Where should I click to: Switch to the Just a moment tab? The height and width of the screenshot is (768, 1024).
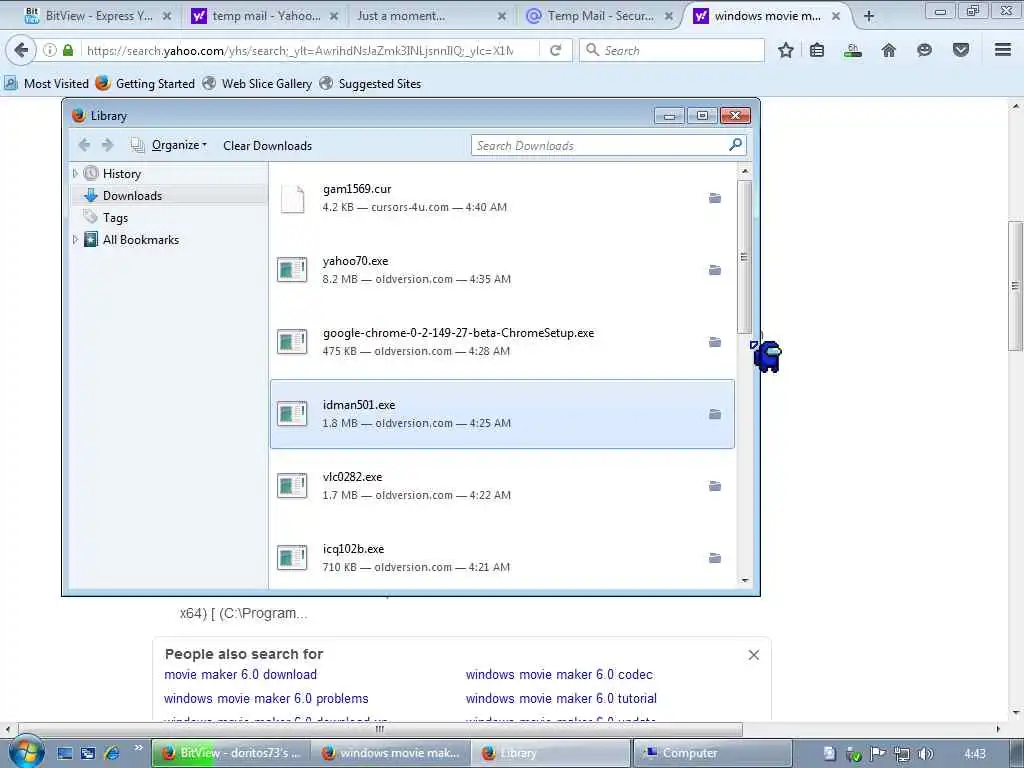pos(429,16)
